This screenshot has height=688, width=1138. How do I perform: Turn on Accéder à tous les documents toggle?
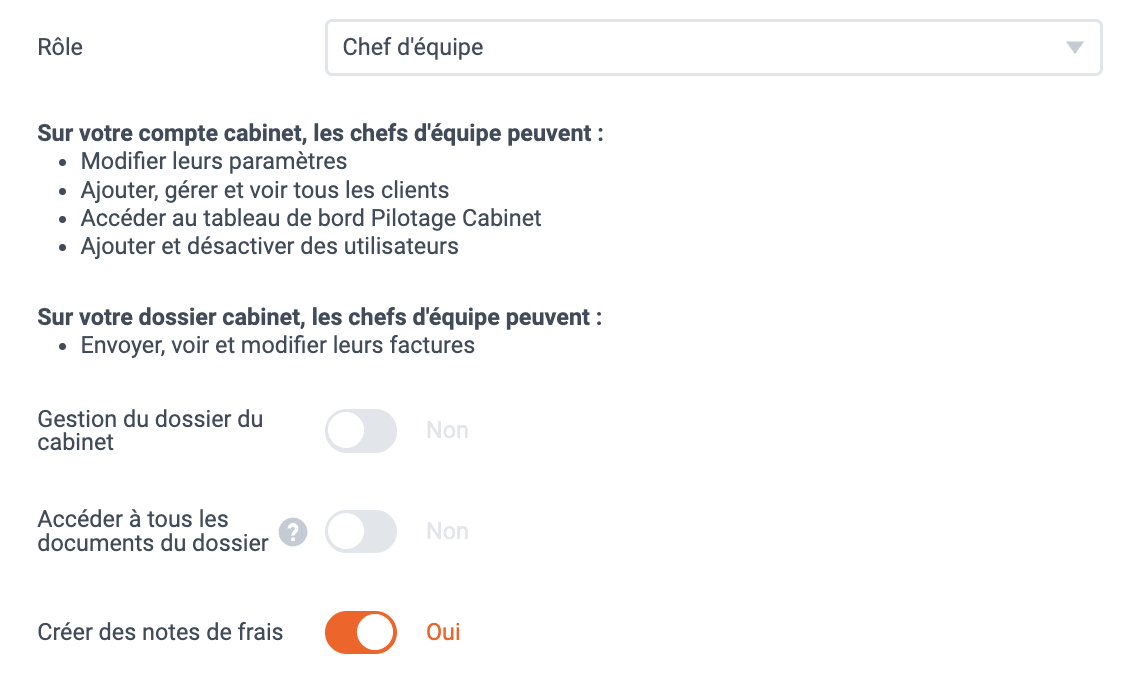pos(361,532)
